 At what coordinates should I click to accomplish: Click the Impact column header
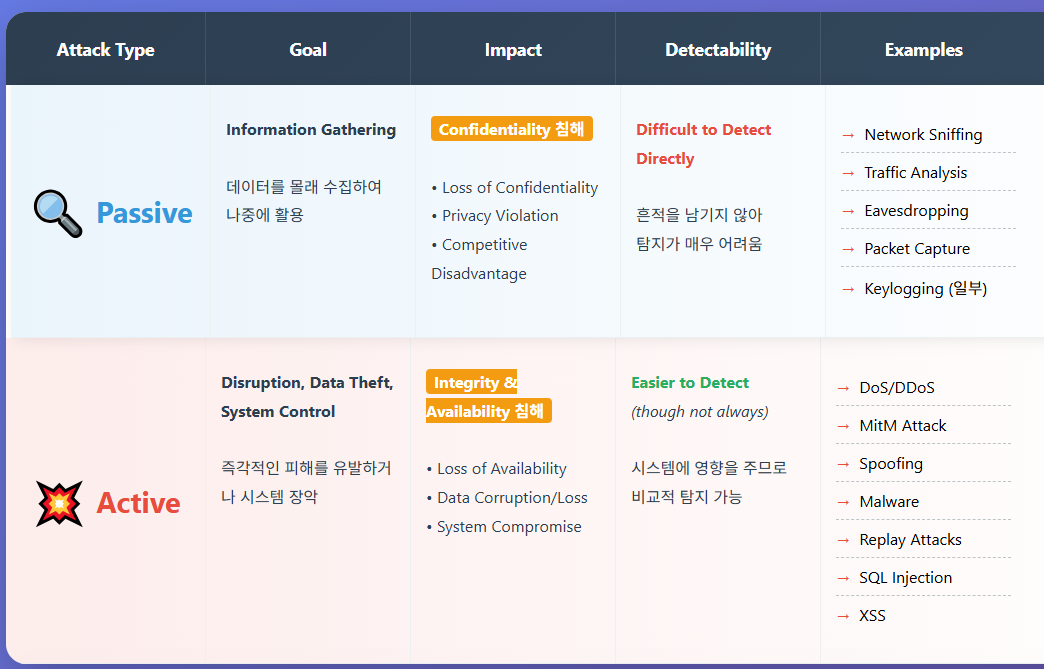tap(513, 50)
